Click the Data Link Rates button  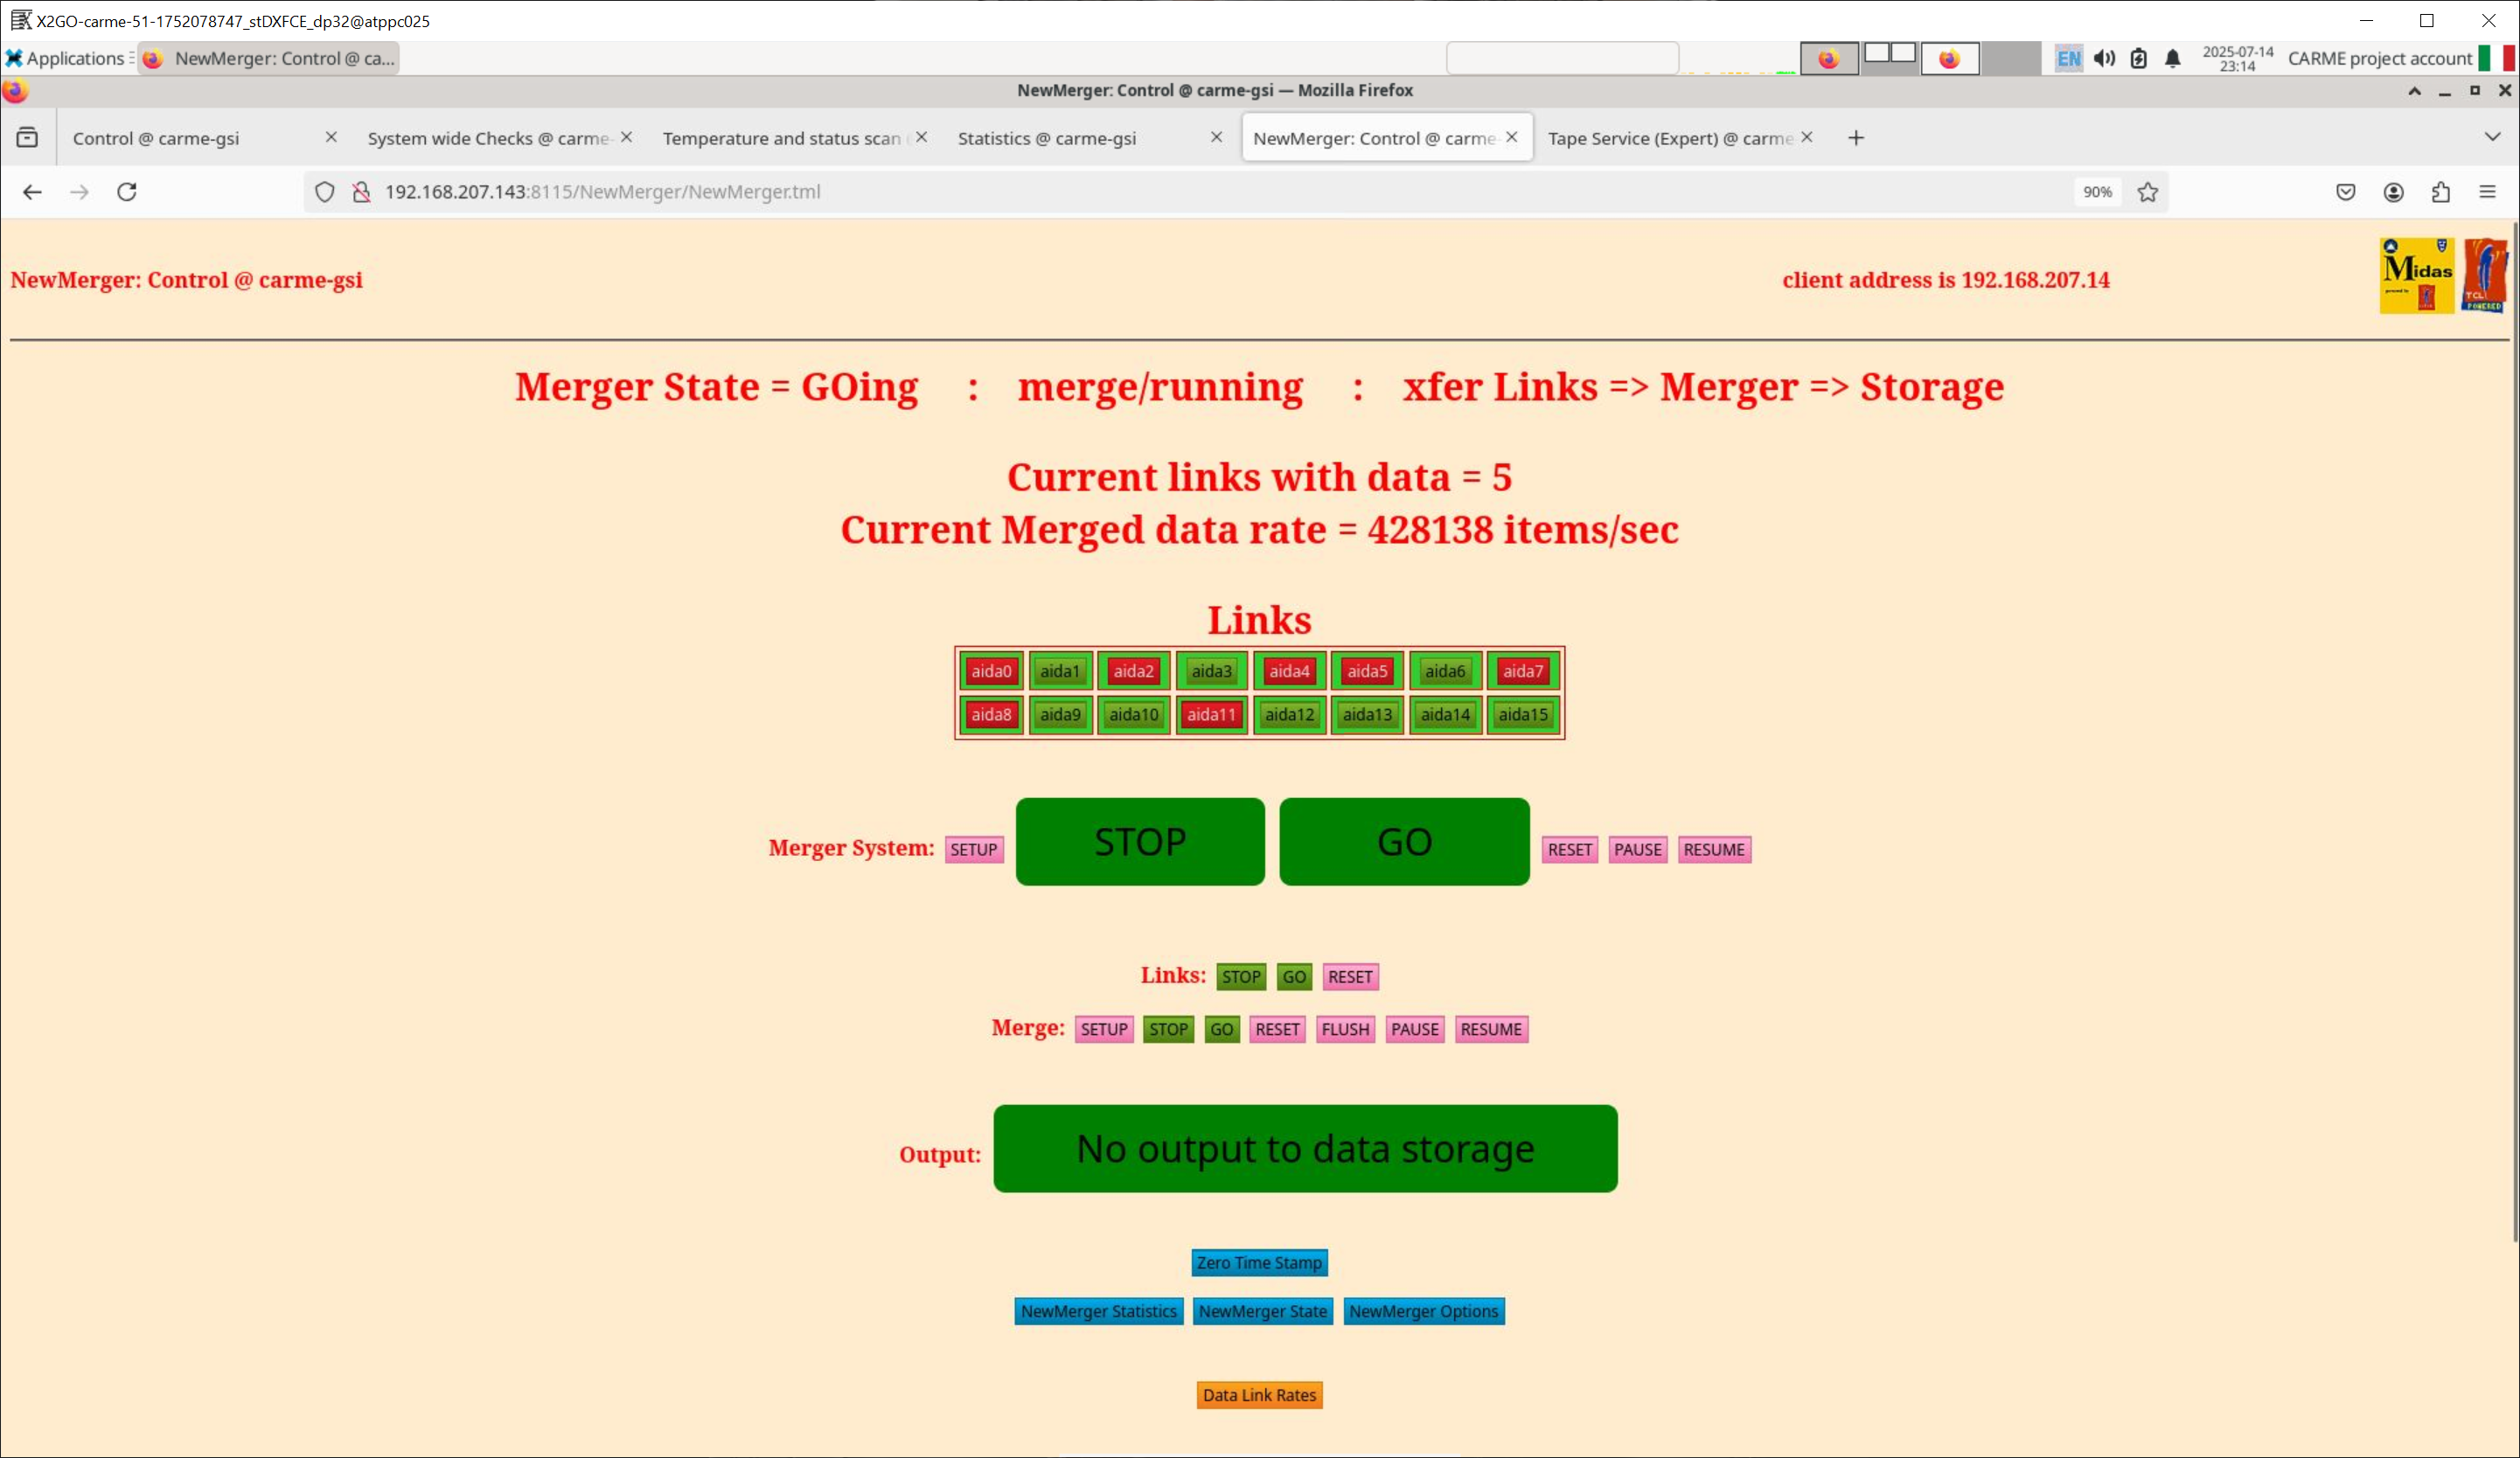click(x=1258, y=1394)
